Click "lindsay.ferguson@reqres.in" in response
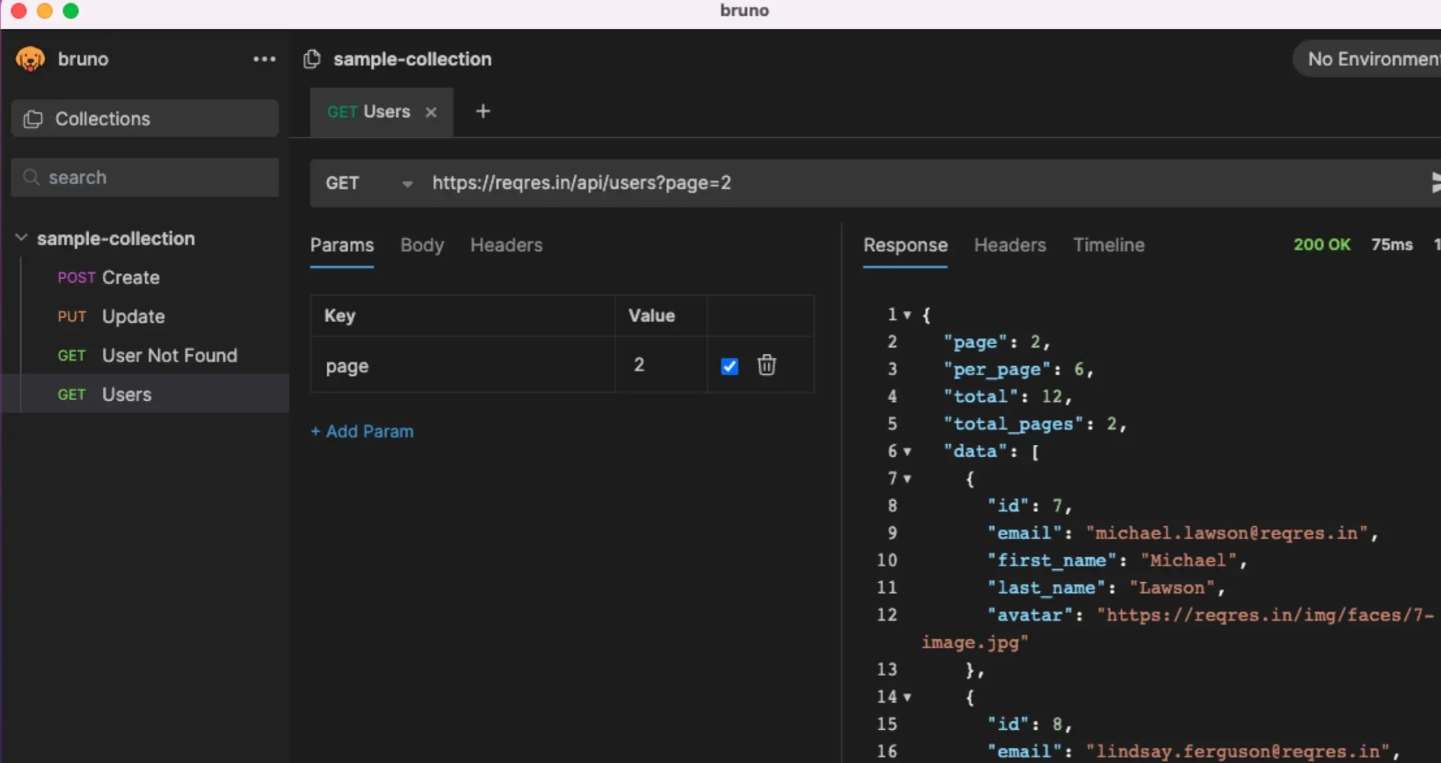1441x763 pixels. click(1238, 751)
